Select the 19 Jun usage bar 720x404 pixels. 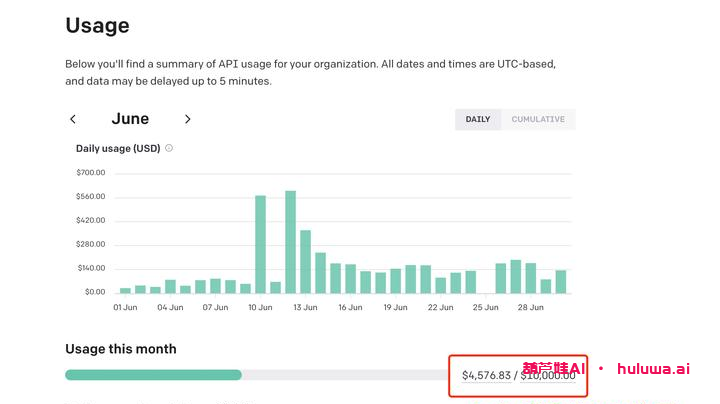point(395,281)
